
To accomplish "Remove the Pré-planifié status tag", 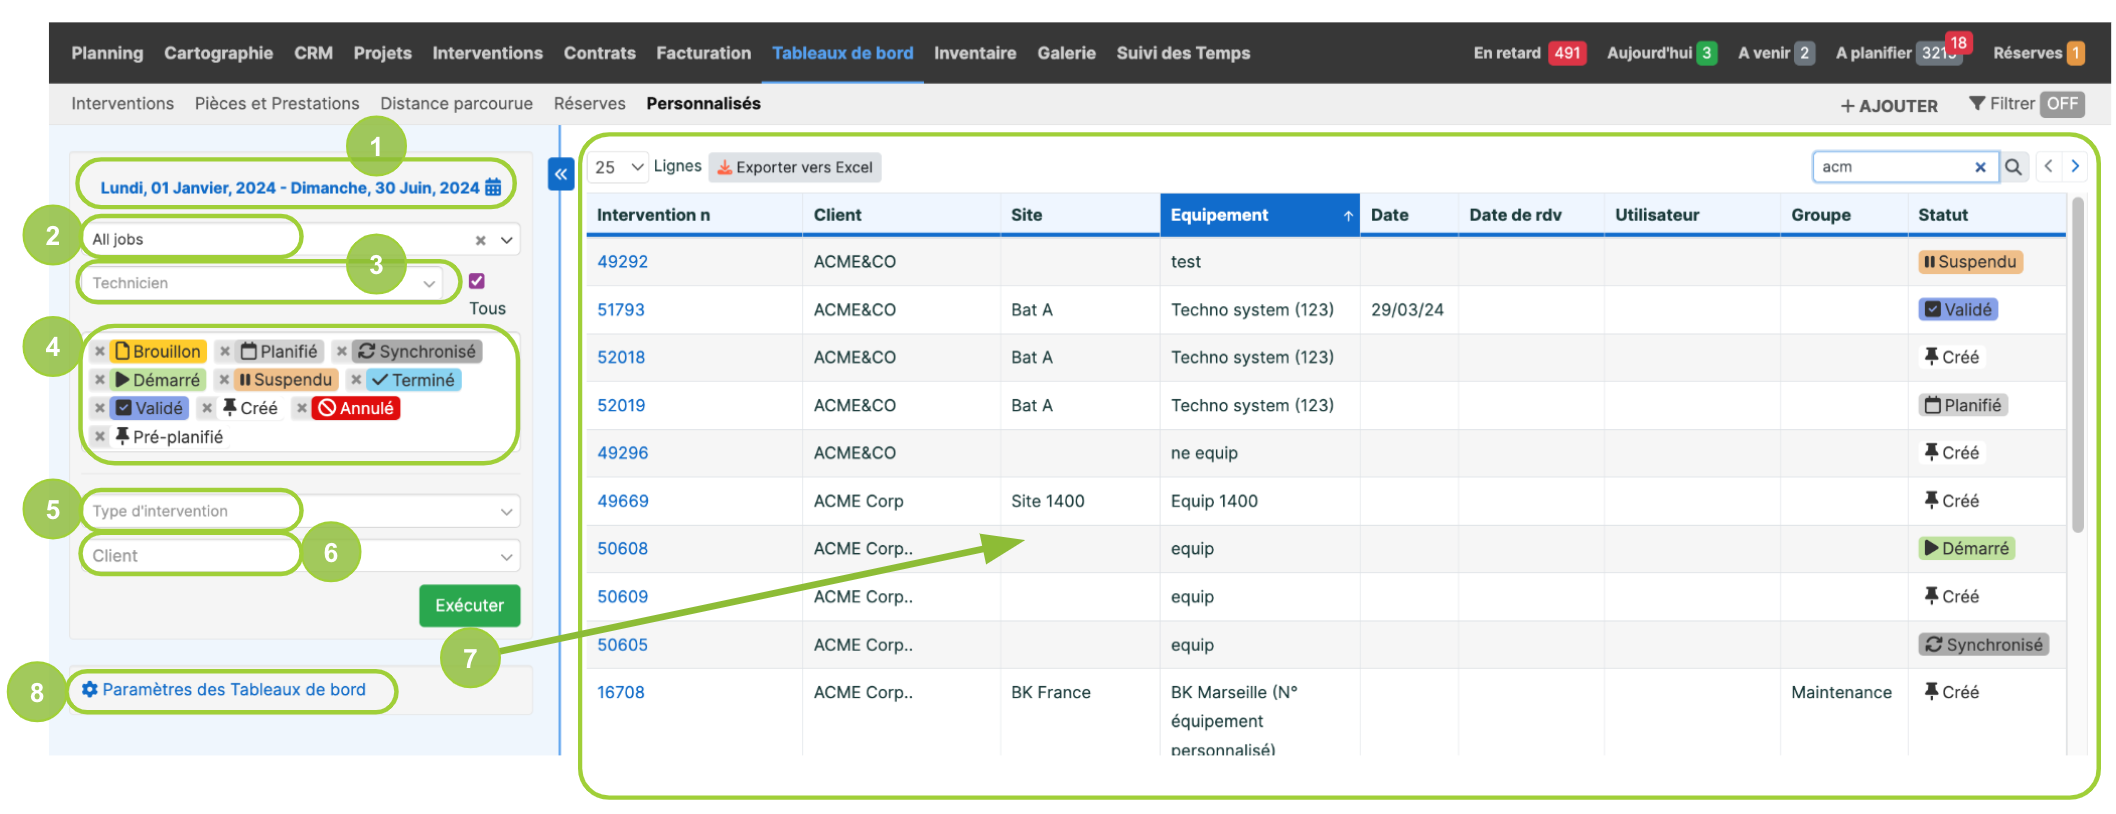I will pos(100,436).
